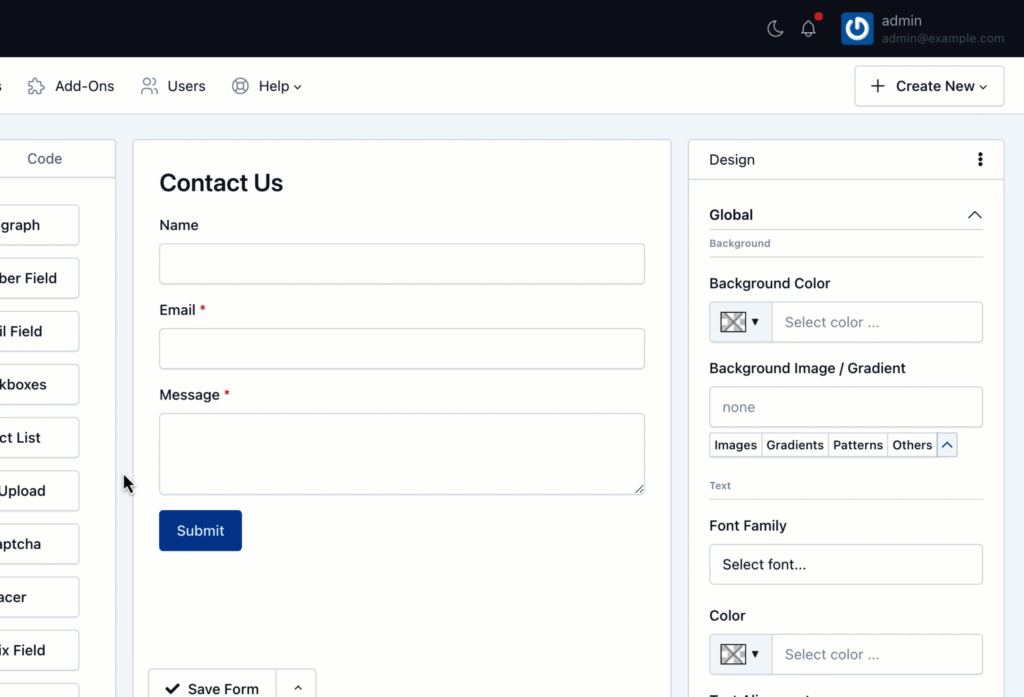Collapse the Global section chevron
The width and height of the screenshot is (1024, 697).
(x=974, y=215)
